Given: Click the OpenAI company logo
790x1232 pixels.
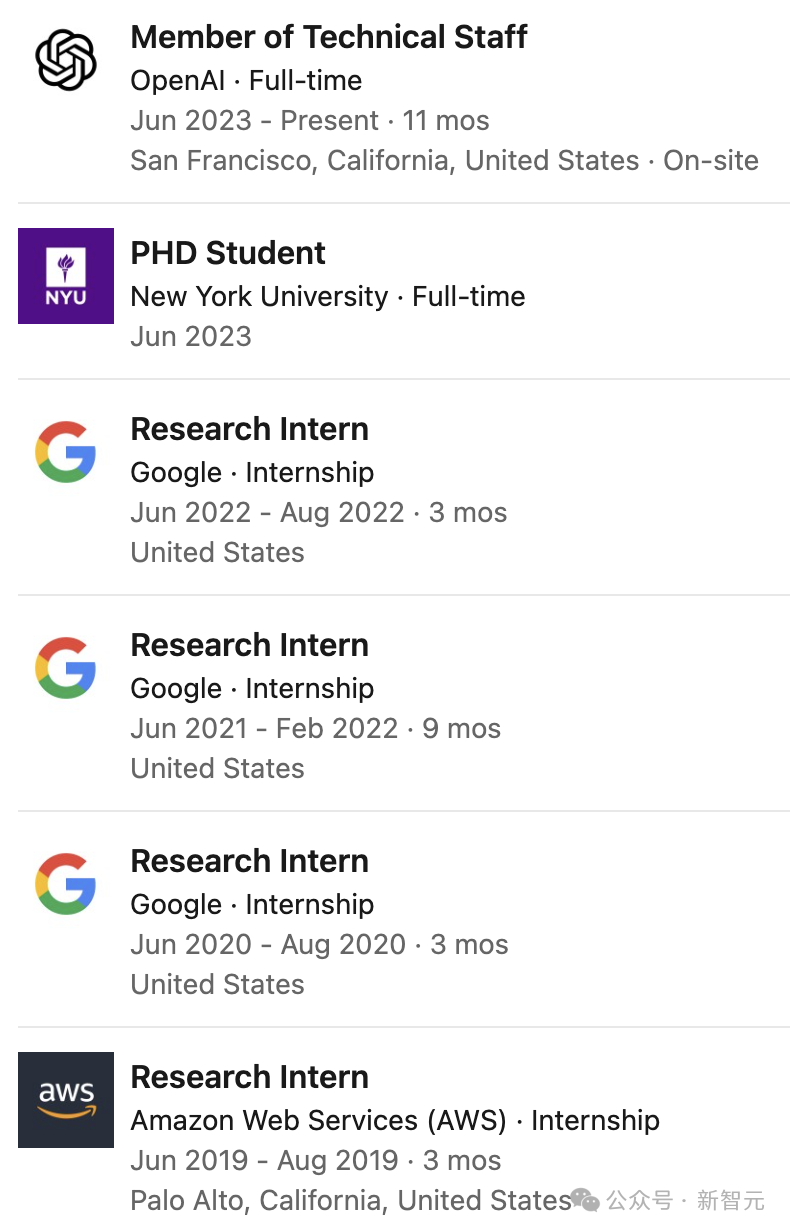Looking at the screenshot, I should [x=66, y=60].
